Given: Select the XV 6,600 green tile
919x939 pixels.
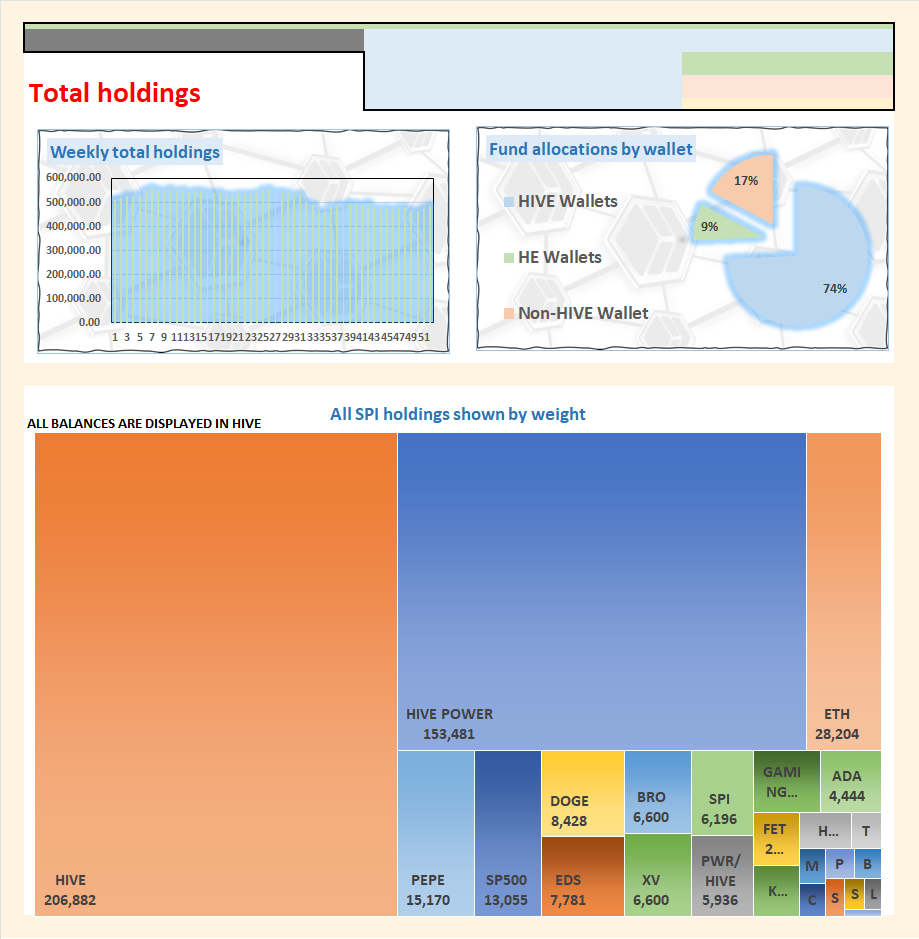Looking at the screenshot, I should 657,875.
